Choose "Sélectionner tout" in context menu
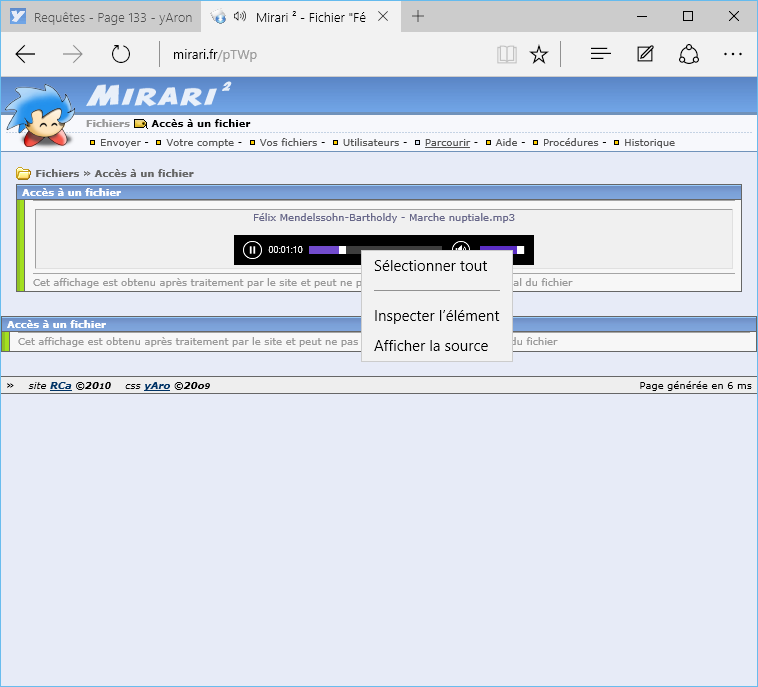 [430, 266]
